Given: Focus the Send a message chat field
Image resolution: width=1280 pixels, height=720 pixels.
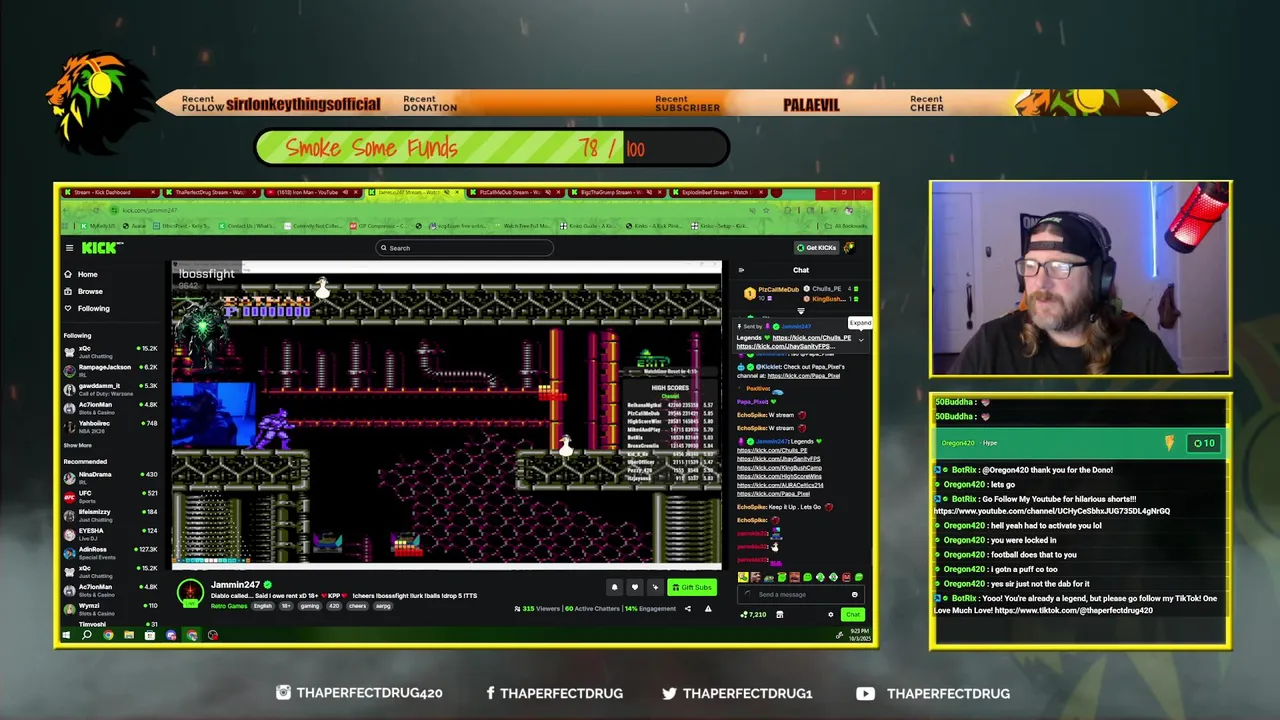Looking at the screenshot, I should [800, 594].
